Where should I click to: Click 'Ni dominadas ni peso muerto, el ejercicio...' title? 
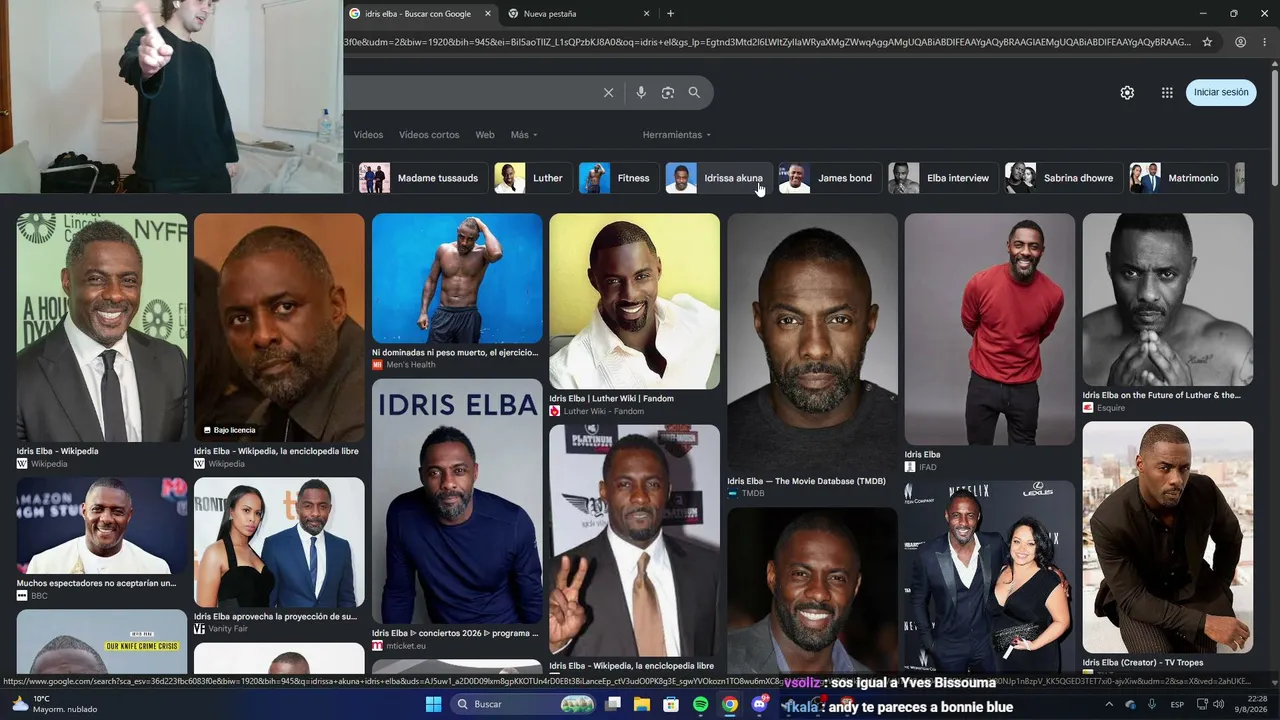click(455, 352)
